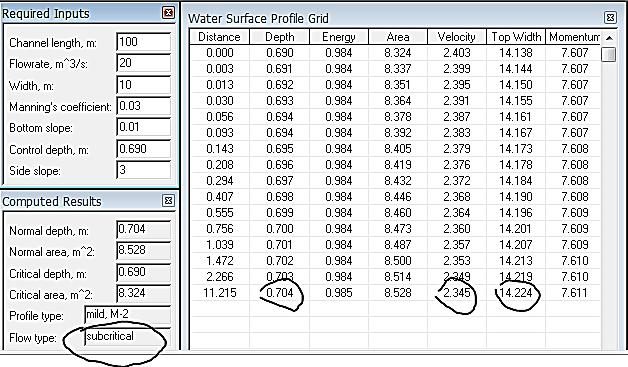Screen dimensions: 628x367
Task: Select Area cell 8.528 in grid
Action: pyautogui.click(x=398, y=293)
